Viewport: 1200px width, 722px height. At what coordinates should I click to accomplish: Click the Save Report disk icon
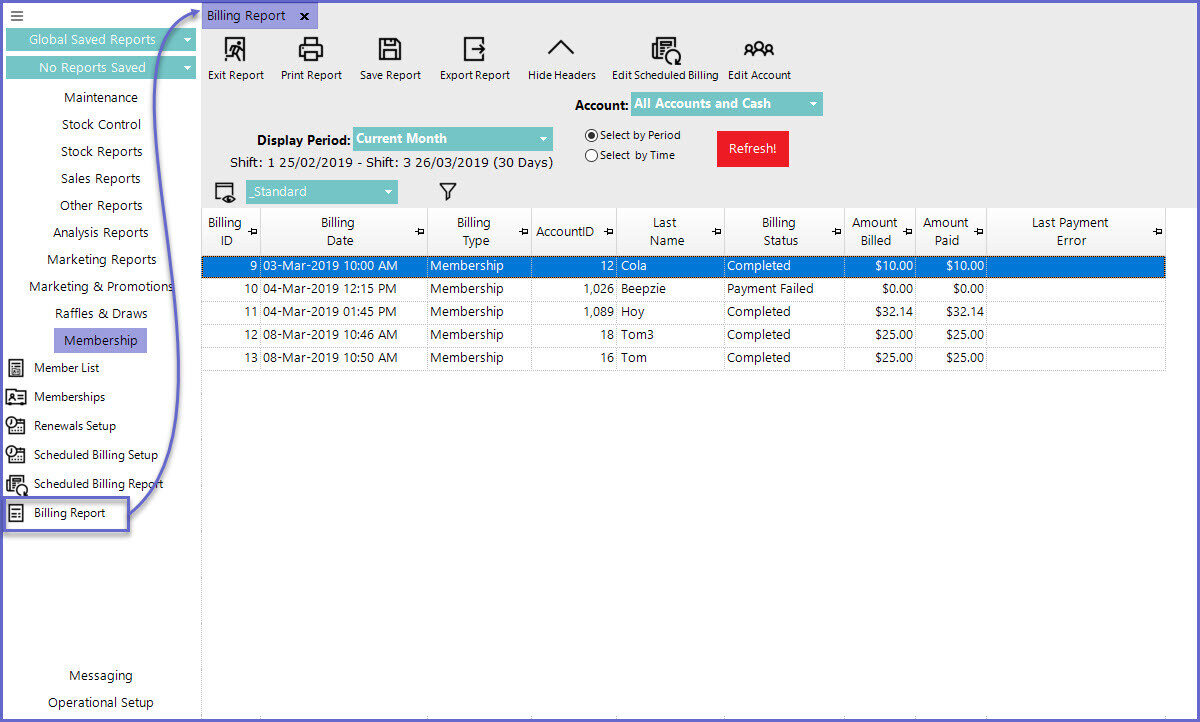(x=390, y=50)
